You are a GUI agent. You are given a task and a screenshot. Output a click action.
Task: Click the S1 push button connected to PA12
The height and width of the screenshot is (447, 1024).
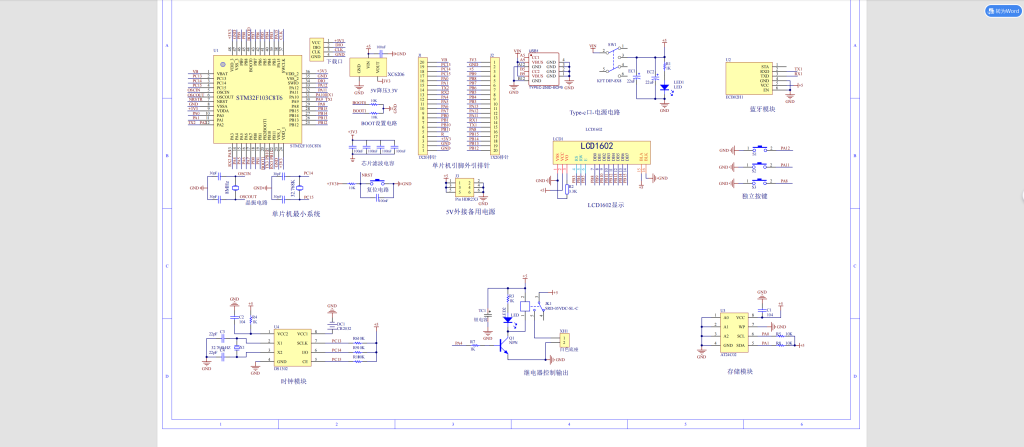760,148
